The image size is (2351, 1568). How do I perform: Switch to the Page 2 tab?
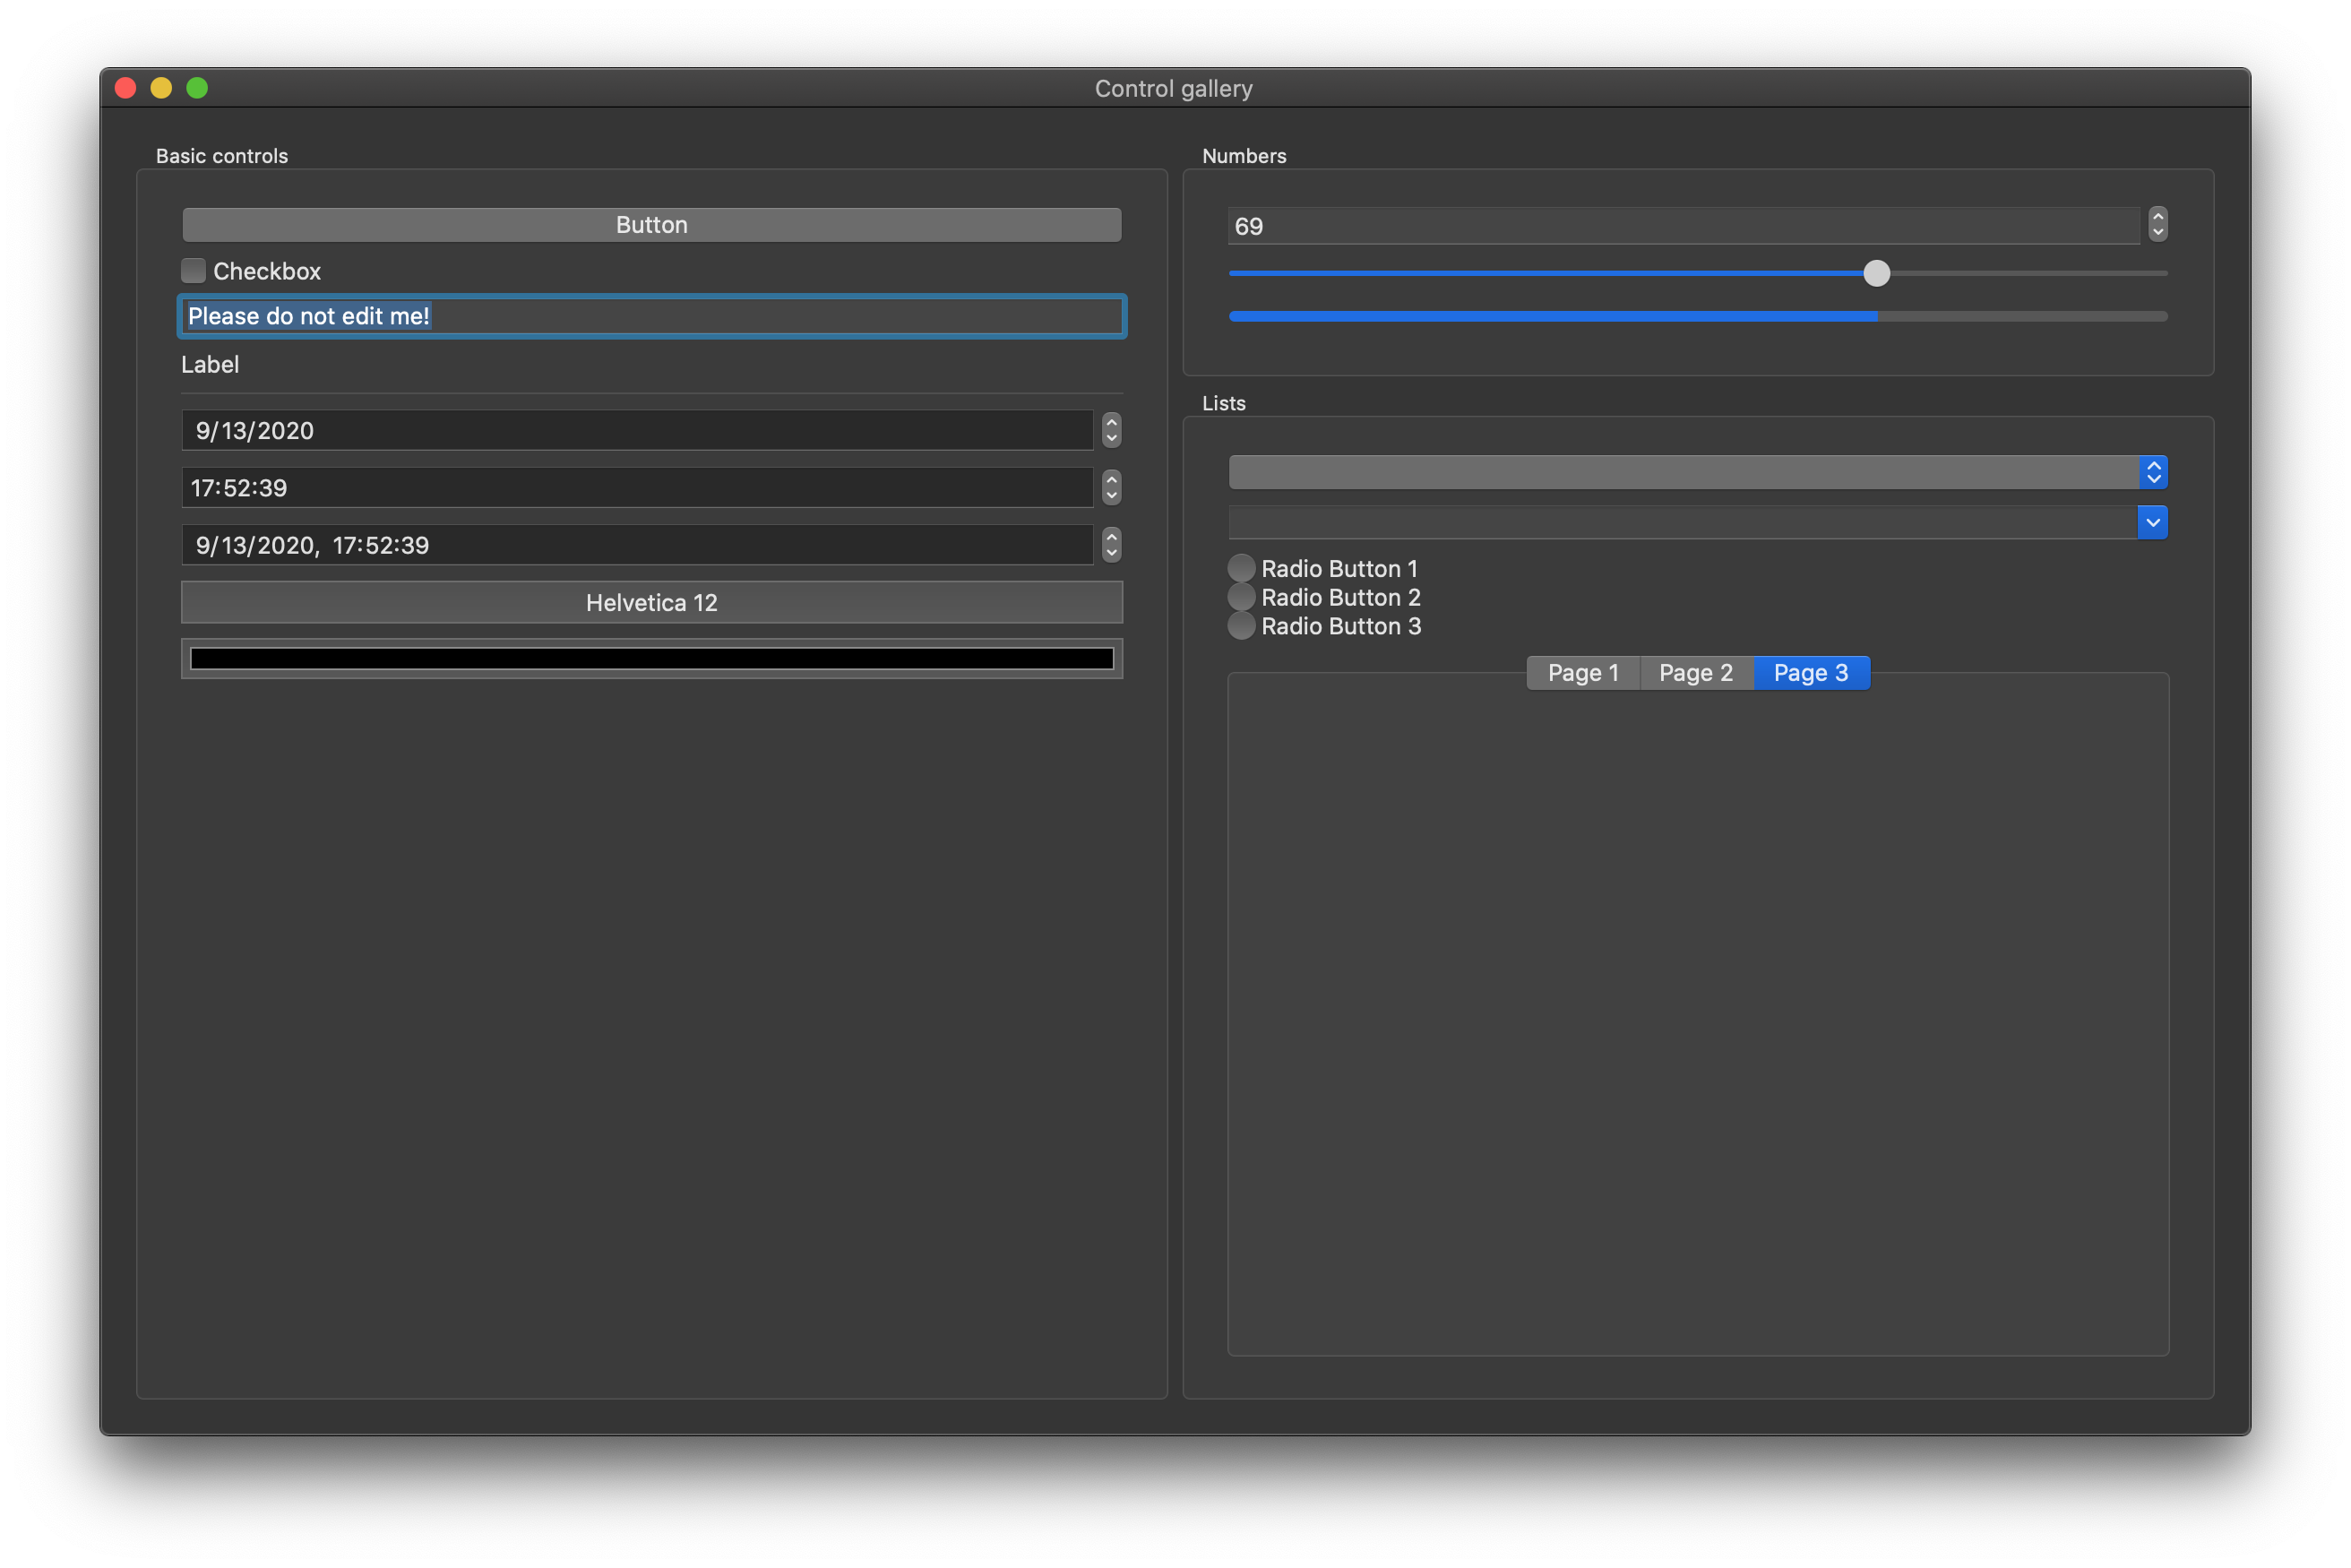pyautogui.click(x=1696, y=673)
